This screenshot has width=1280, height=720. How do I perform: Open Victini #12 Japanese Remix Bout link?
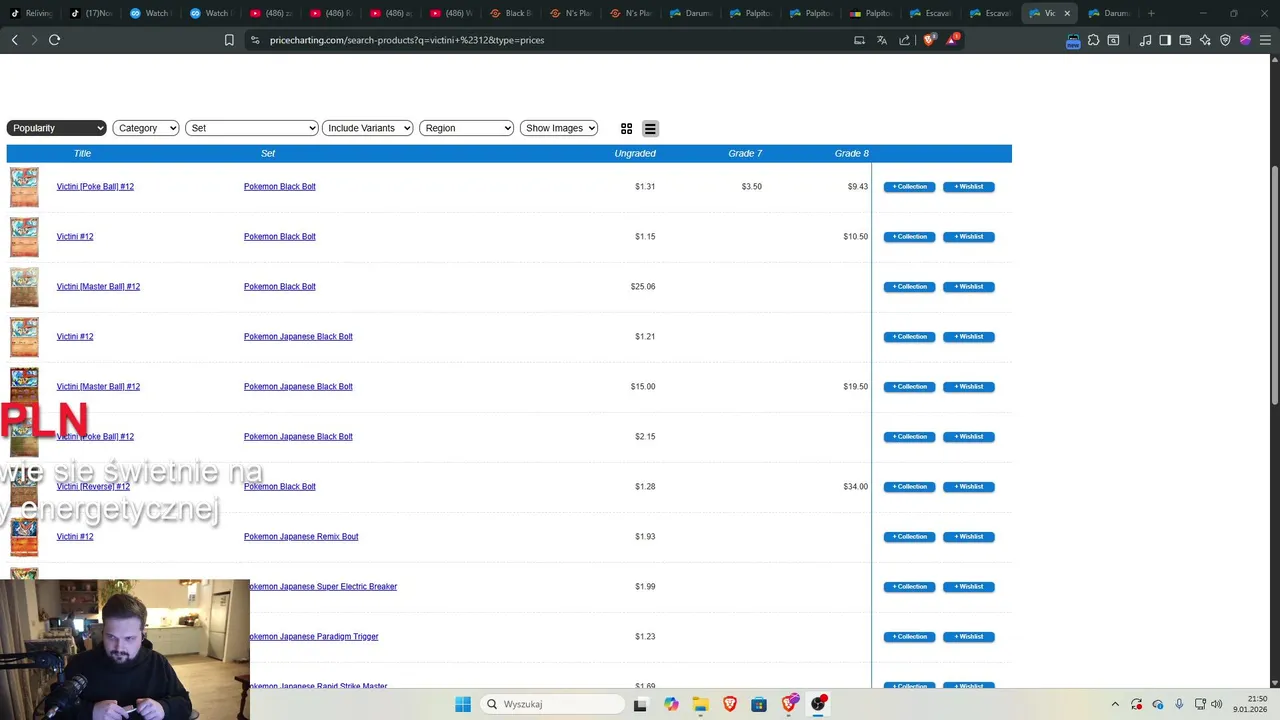(75, 537)
